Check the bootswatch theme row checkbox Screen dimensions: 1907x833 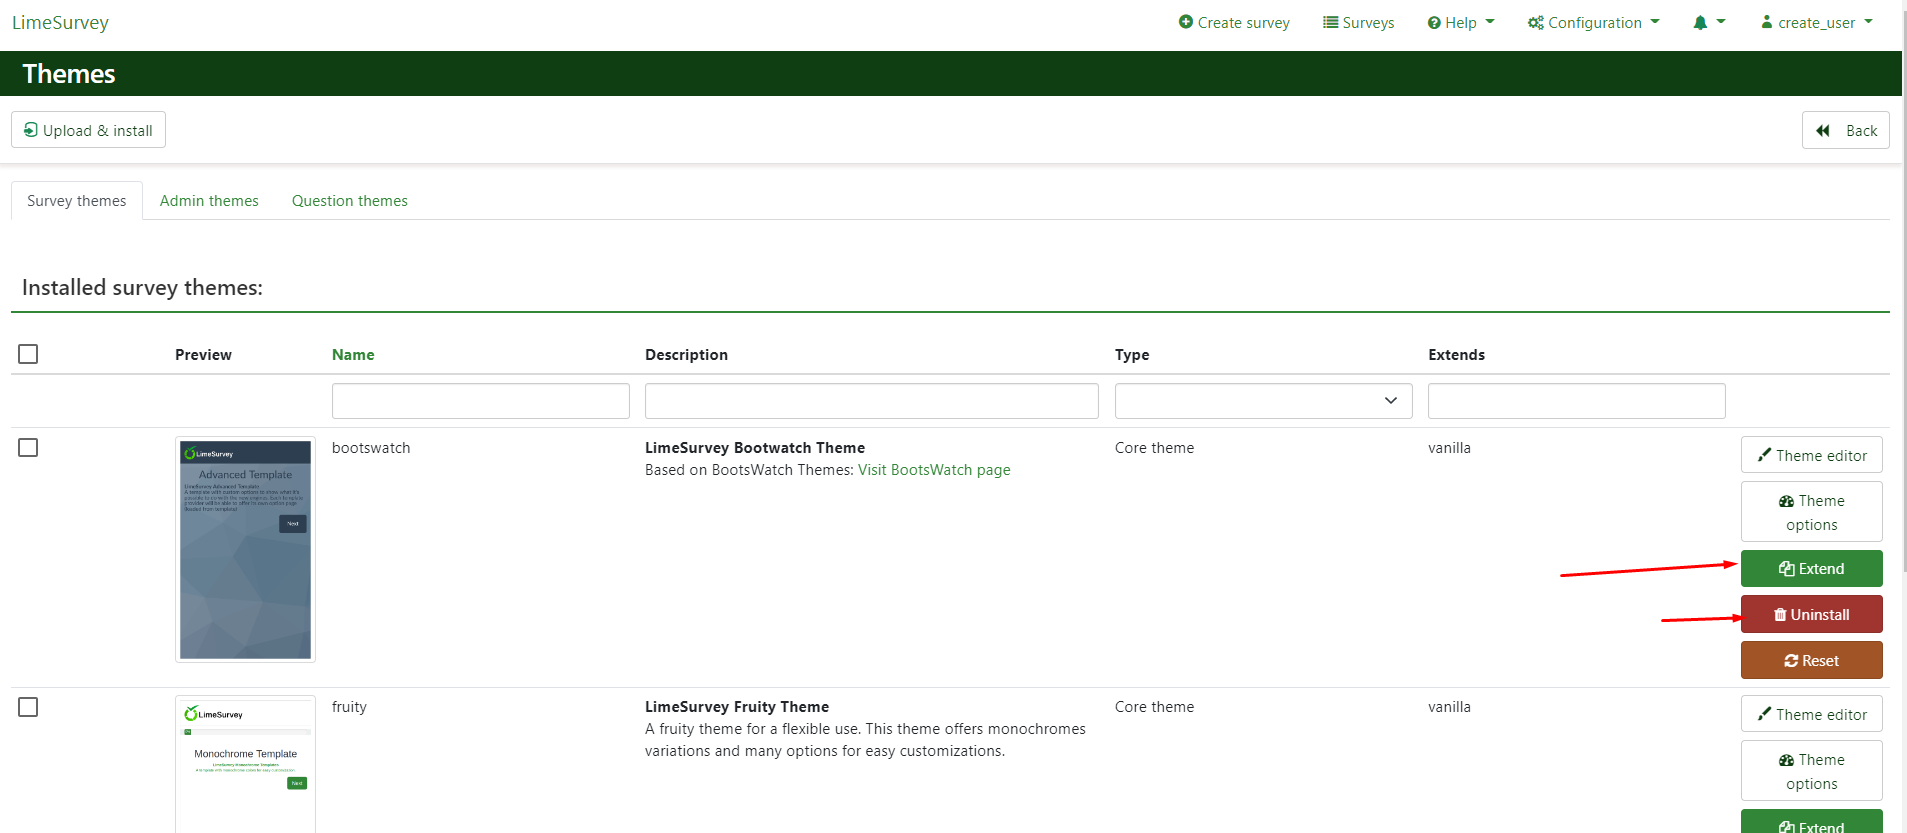(x=28, y=447)
